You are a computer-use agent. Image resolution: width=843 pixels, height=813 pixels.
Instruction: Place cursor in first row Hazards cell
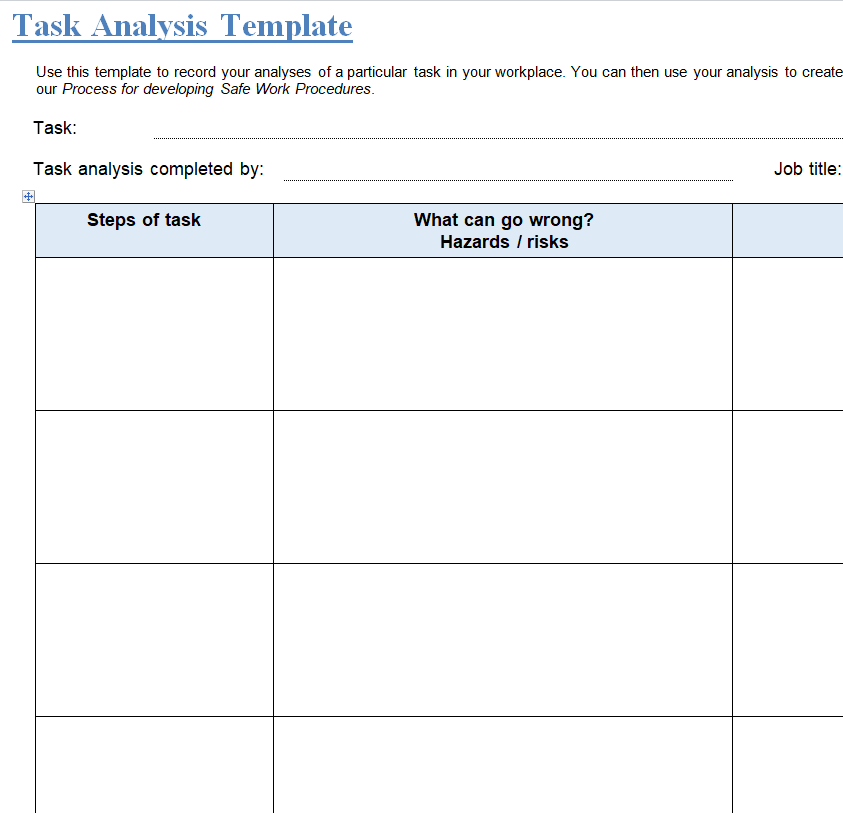[x=503, y=334]
